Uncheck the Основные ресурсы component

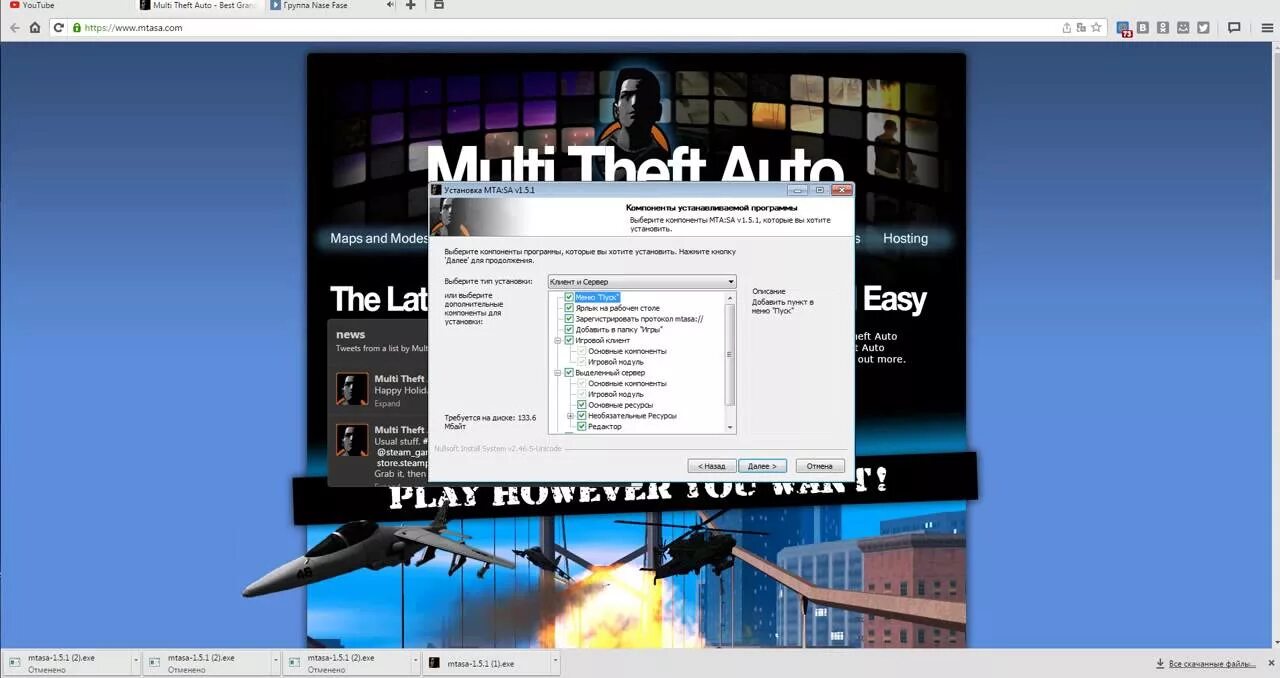[582, 405]
